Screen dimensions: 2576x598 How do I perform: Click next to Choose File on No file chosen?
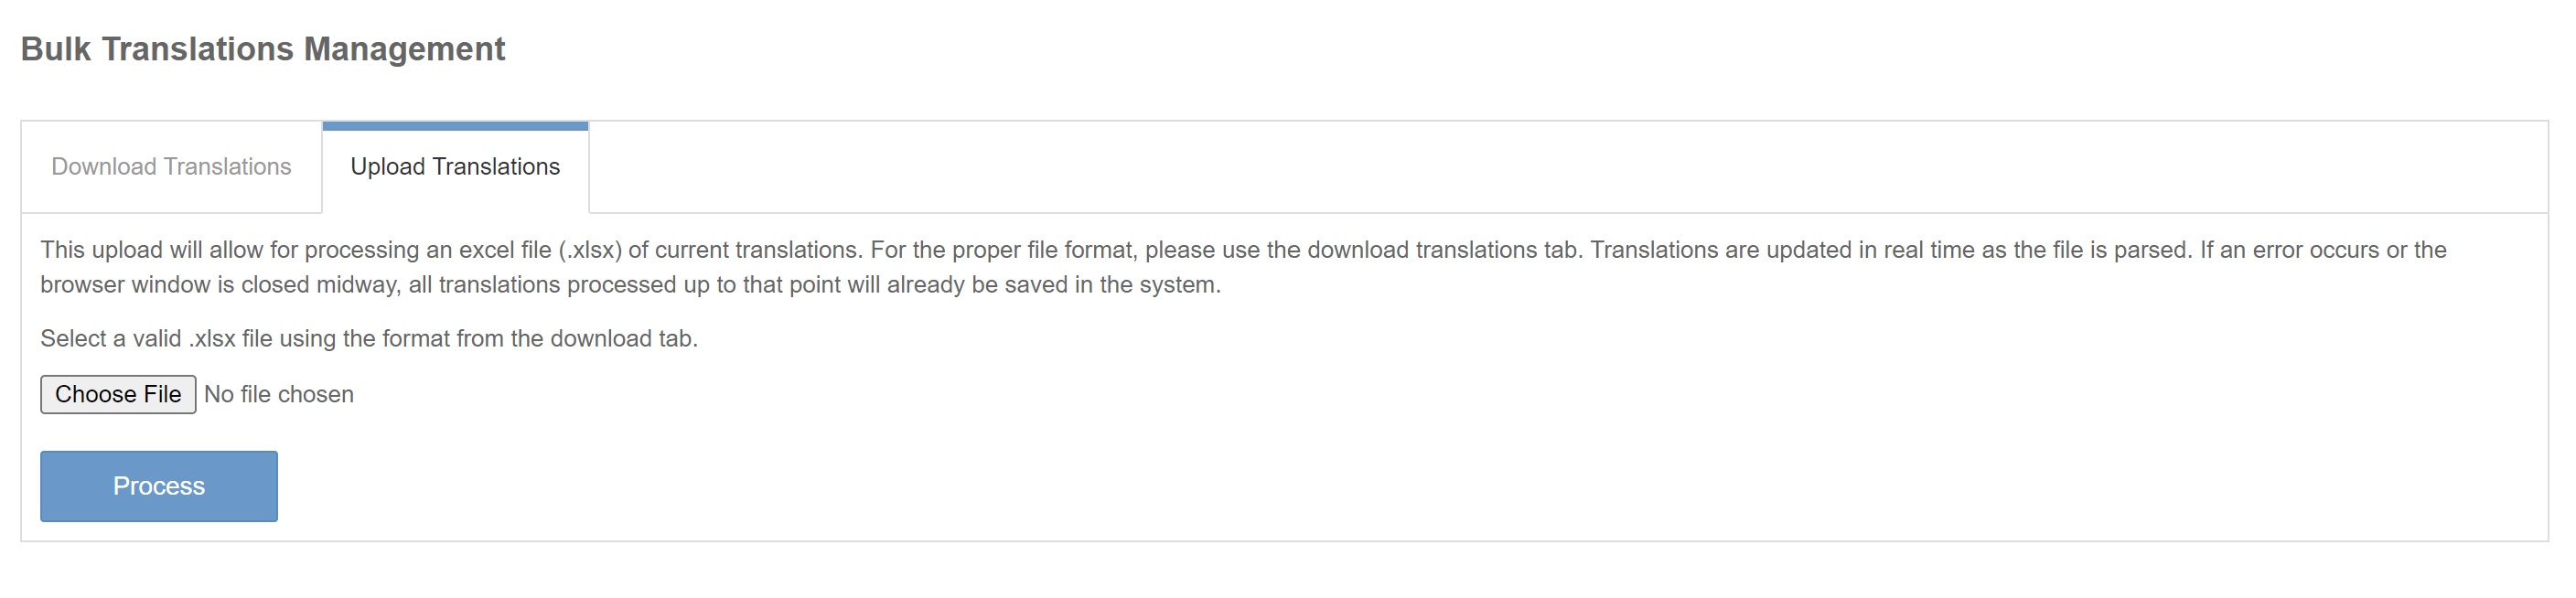pyautogui.click(x=278, y=394)
